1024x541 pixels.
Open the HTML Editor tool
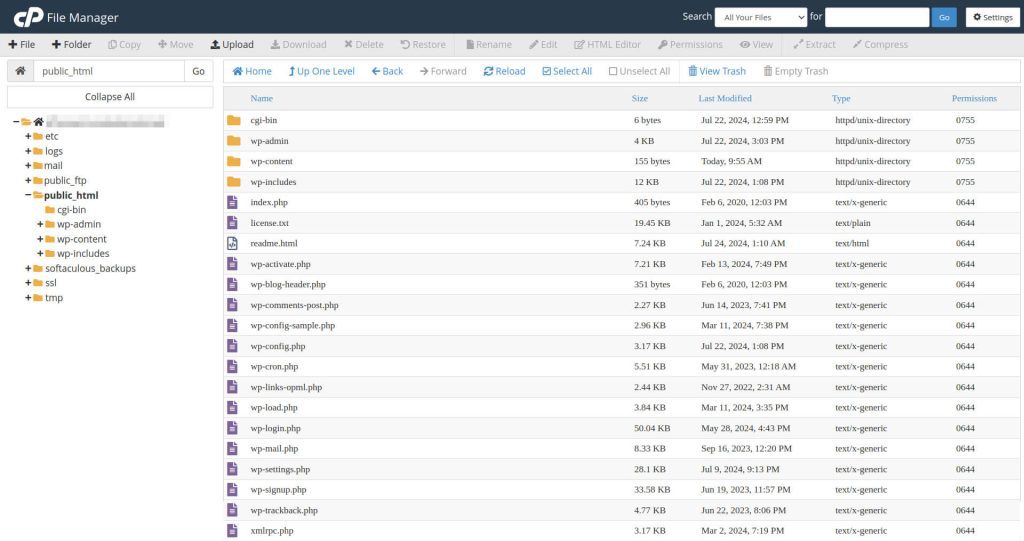[x=607, y=44]
